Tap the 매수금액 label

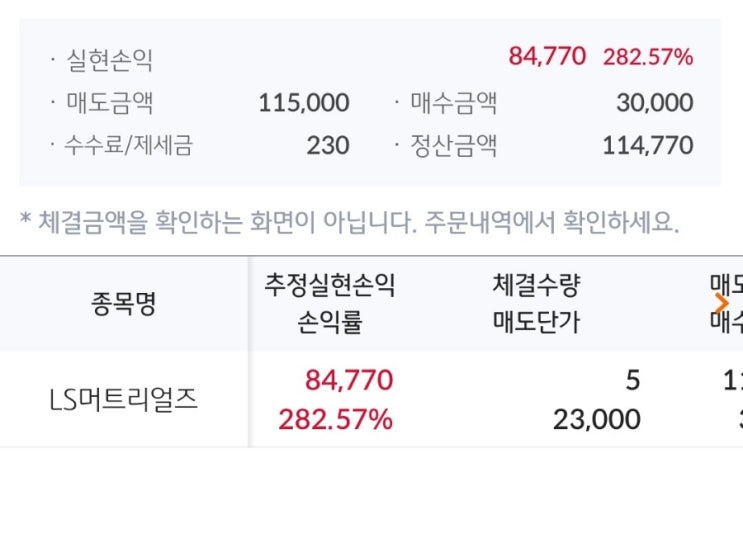(452, 102)
